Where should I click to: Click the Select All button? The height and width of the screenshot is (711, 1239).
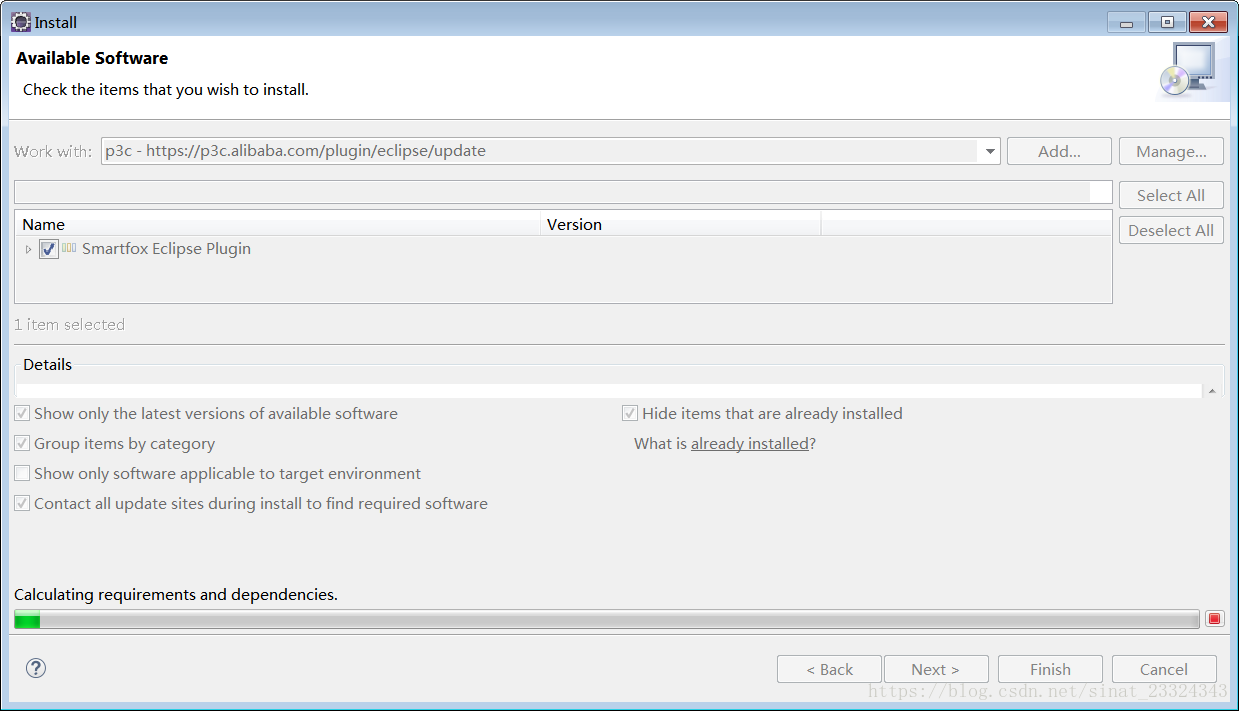pyautogui.click(x=1171, y=195)
